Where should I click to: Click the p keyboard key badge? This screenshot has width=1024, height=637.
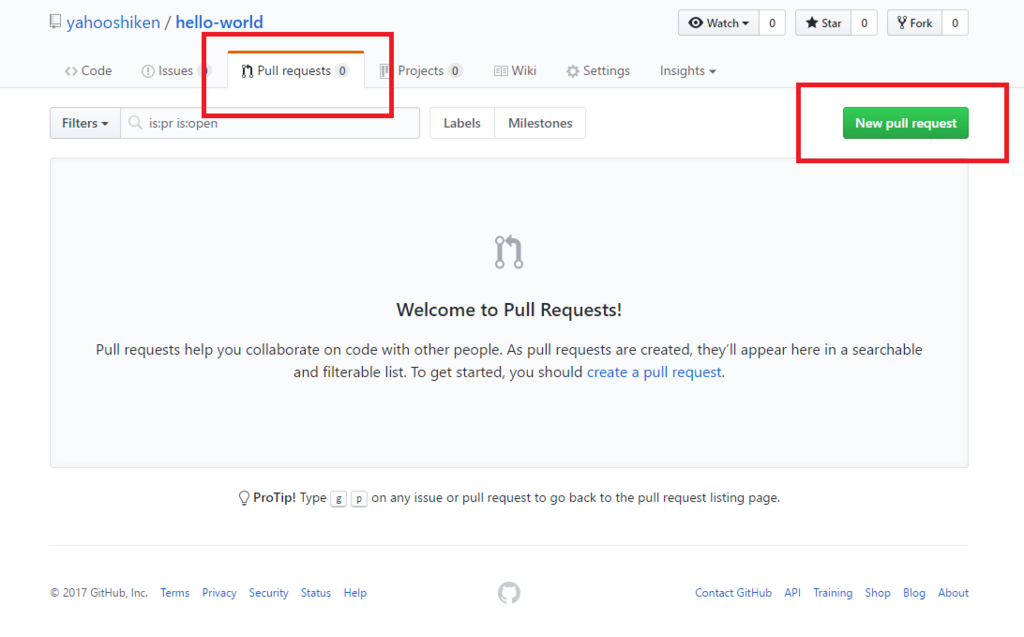359,498
